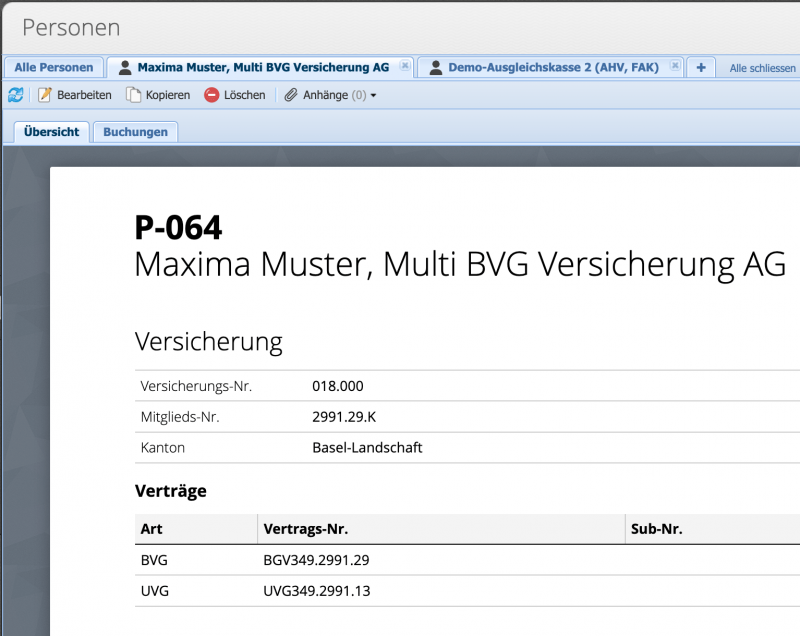Open the Übersicht tab
This screenshot has width=800, height=636.
[x=50, y=131]
